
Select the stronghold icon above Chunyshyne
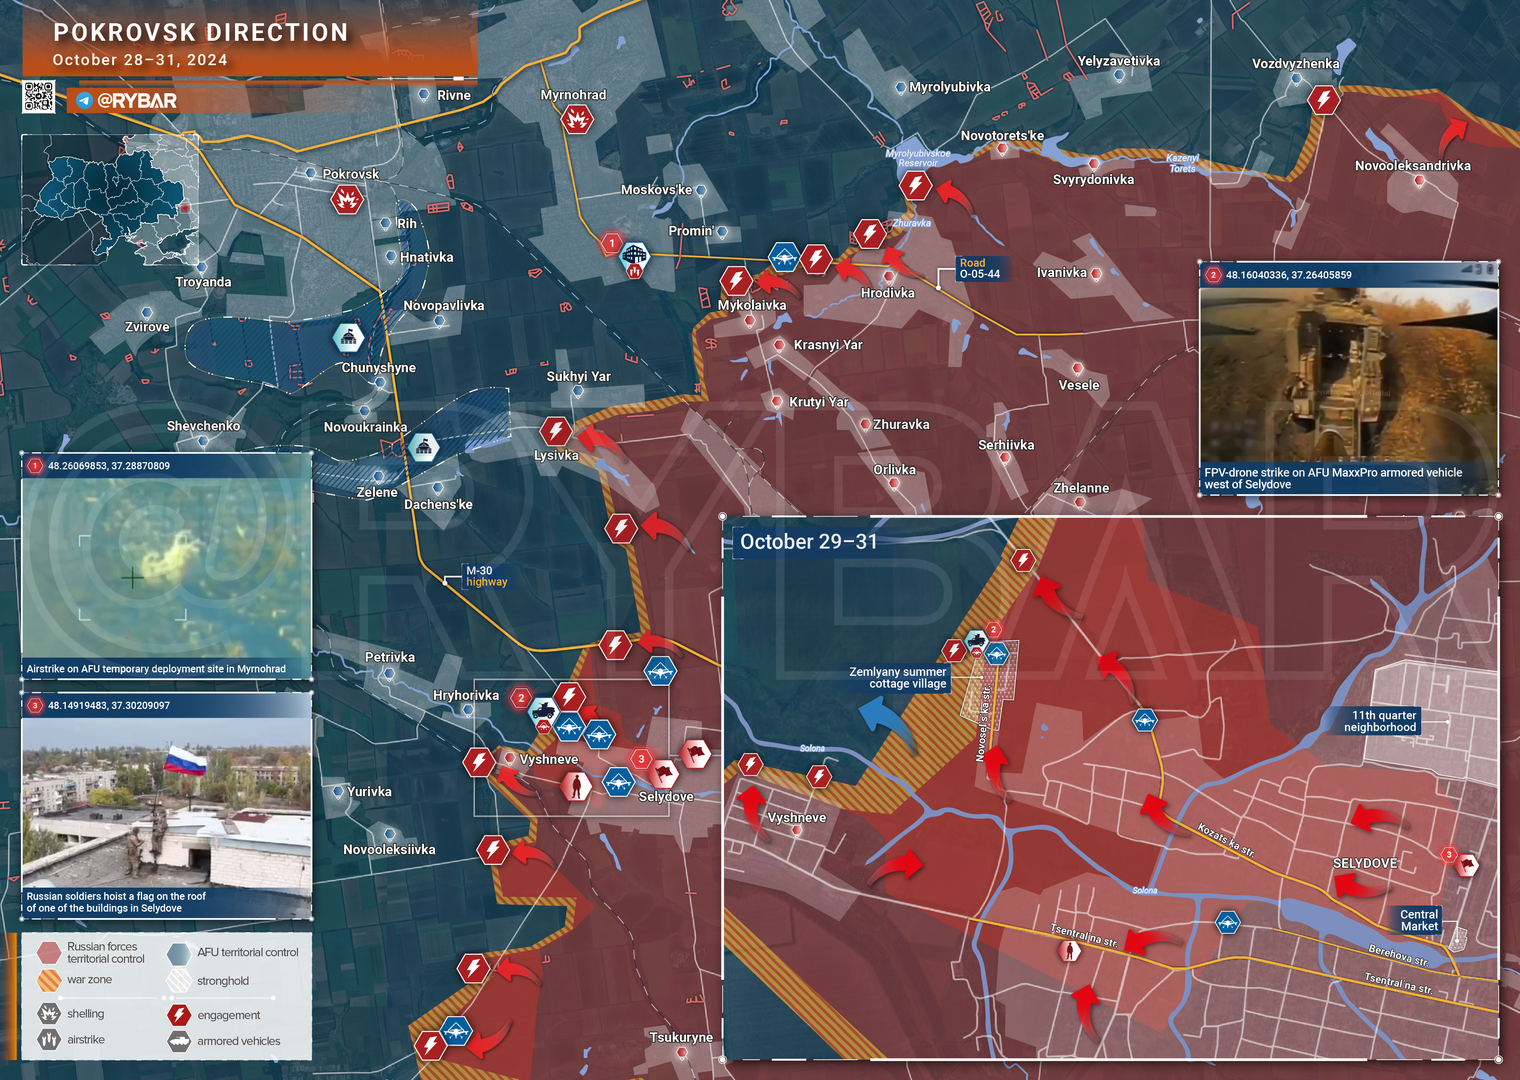tap(348, 338)
